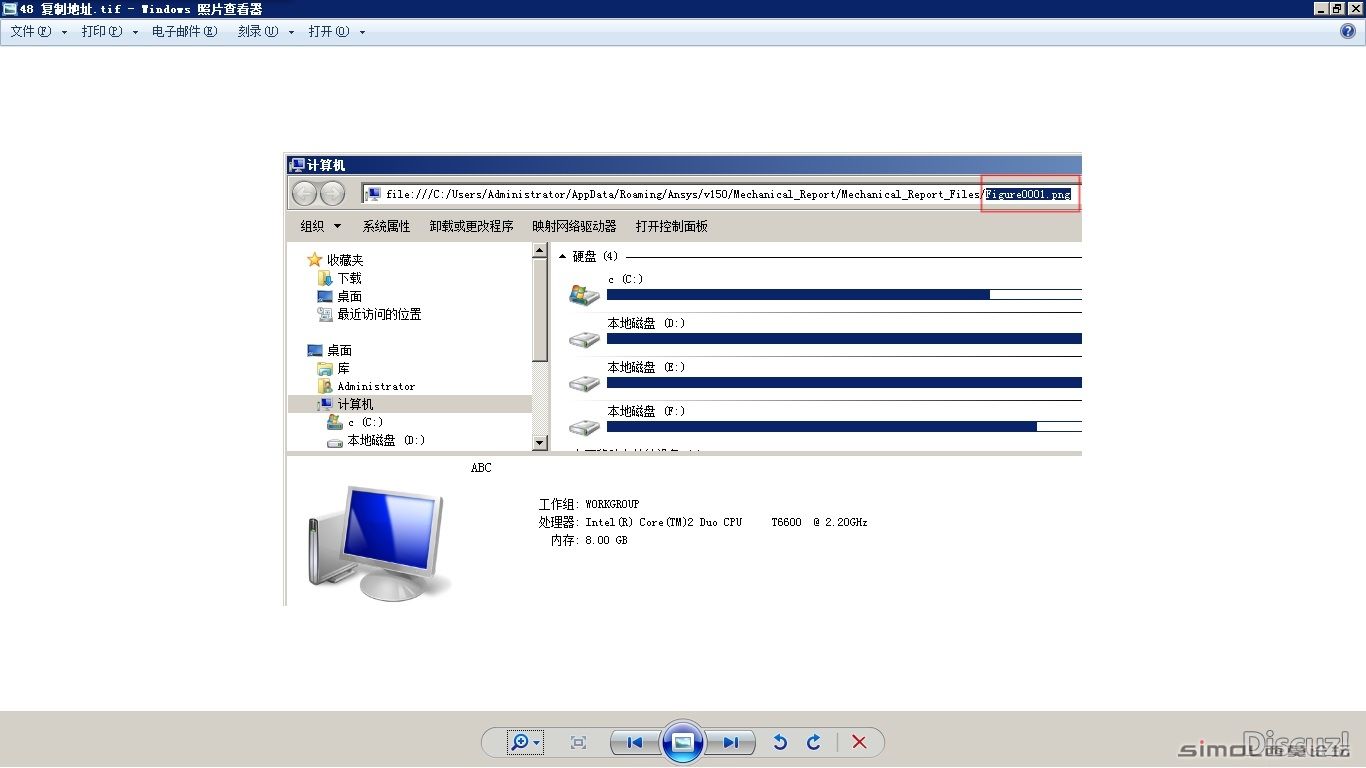This screenshot has height=768, width=1366.
Task: Open the 电子邮件 menu item
Action: coord(184,31)
